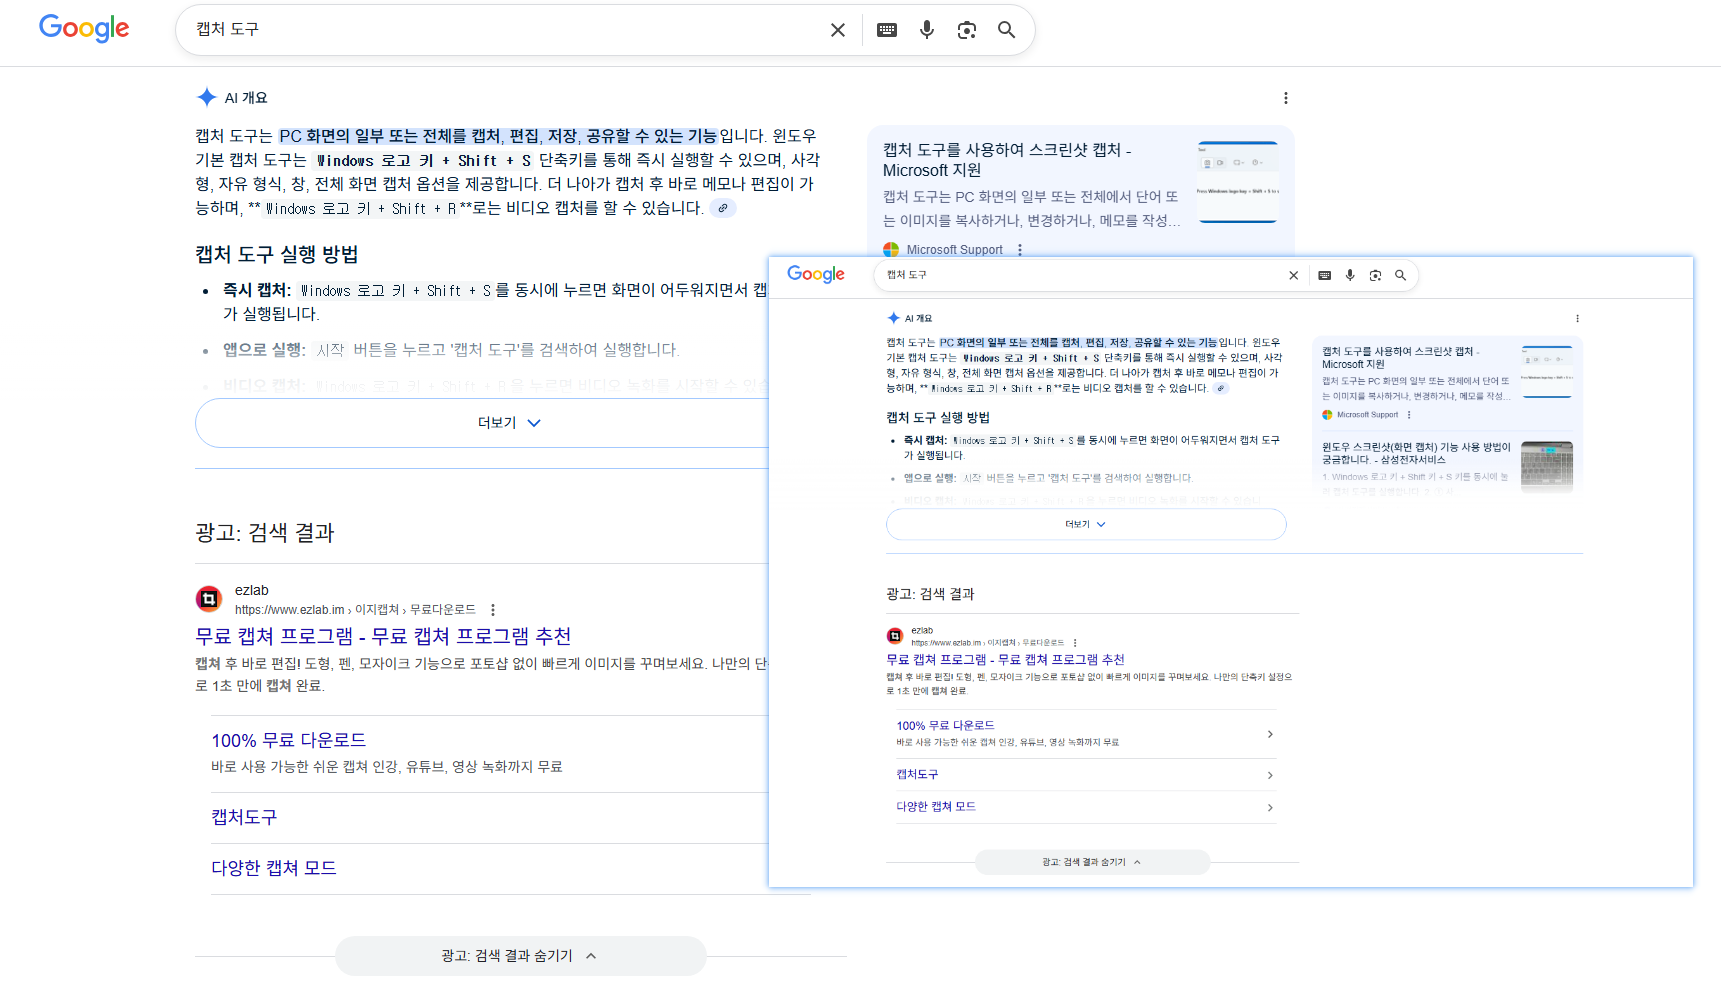Click the Microsoft Support logo on main page
1721x988 pixels.
pyautogui.click(x=891, y=250)
